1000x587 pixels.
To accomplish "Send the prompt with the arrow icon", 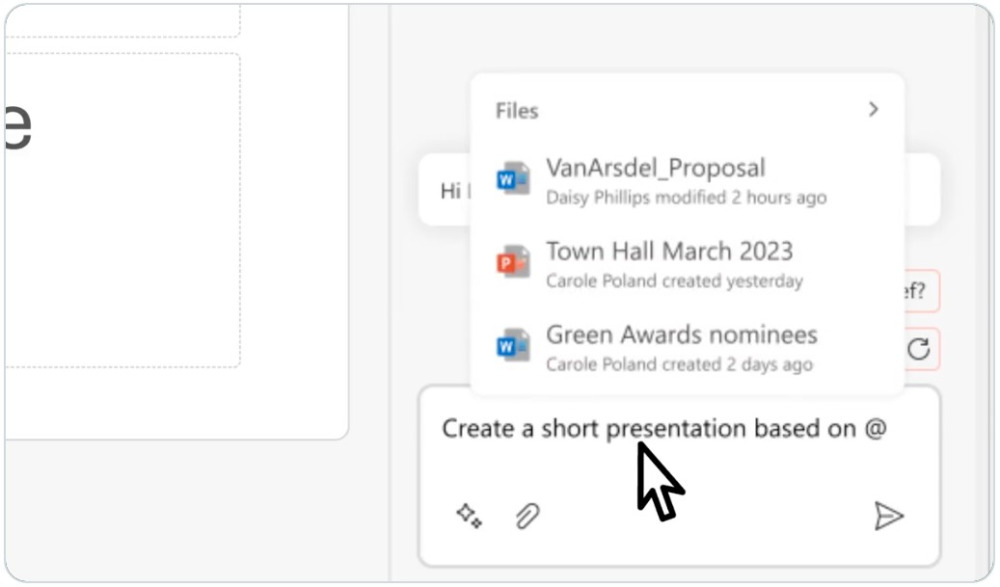I will 888,516.
